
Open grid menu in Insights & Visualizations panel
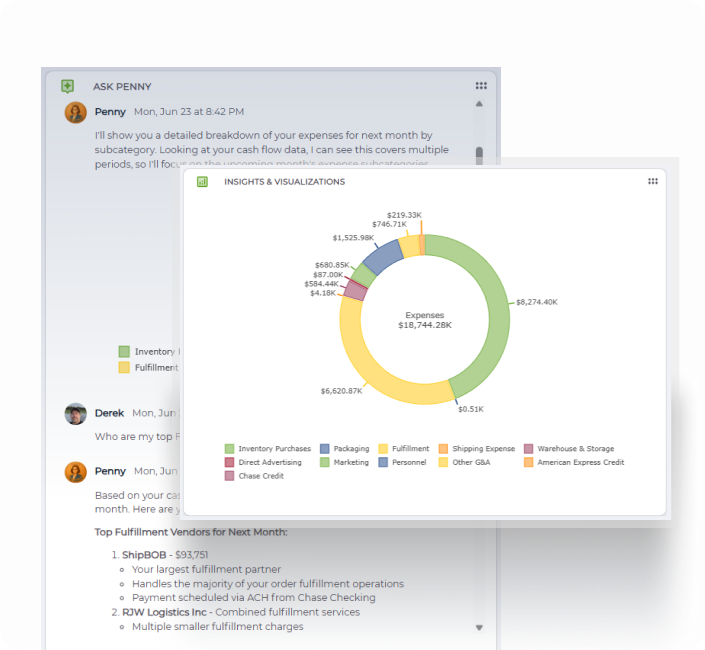pos(653,182)
